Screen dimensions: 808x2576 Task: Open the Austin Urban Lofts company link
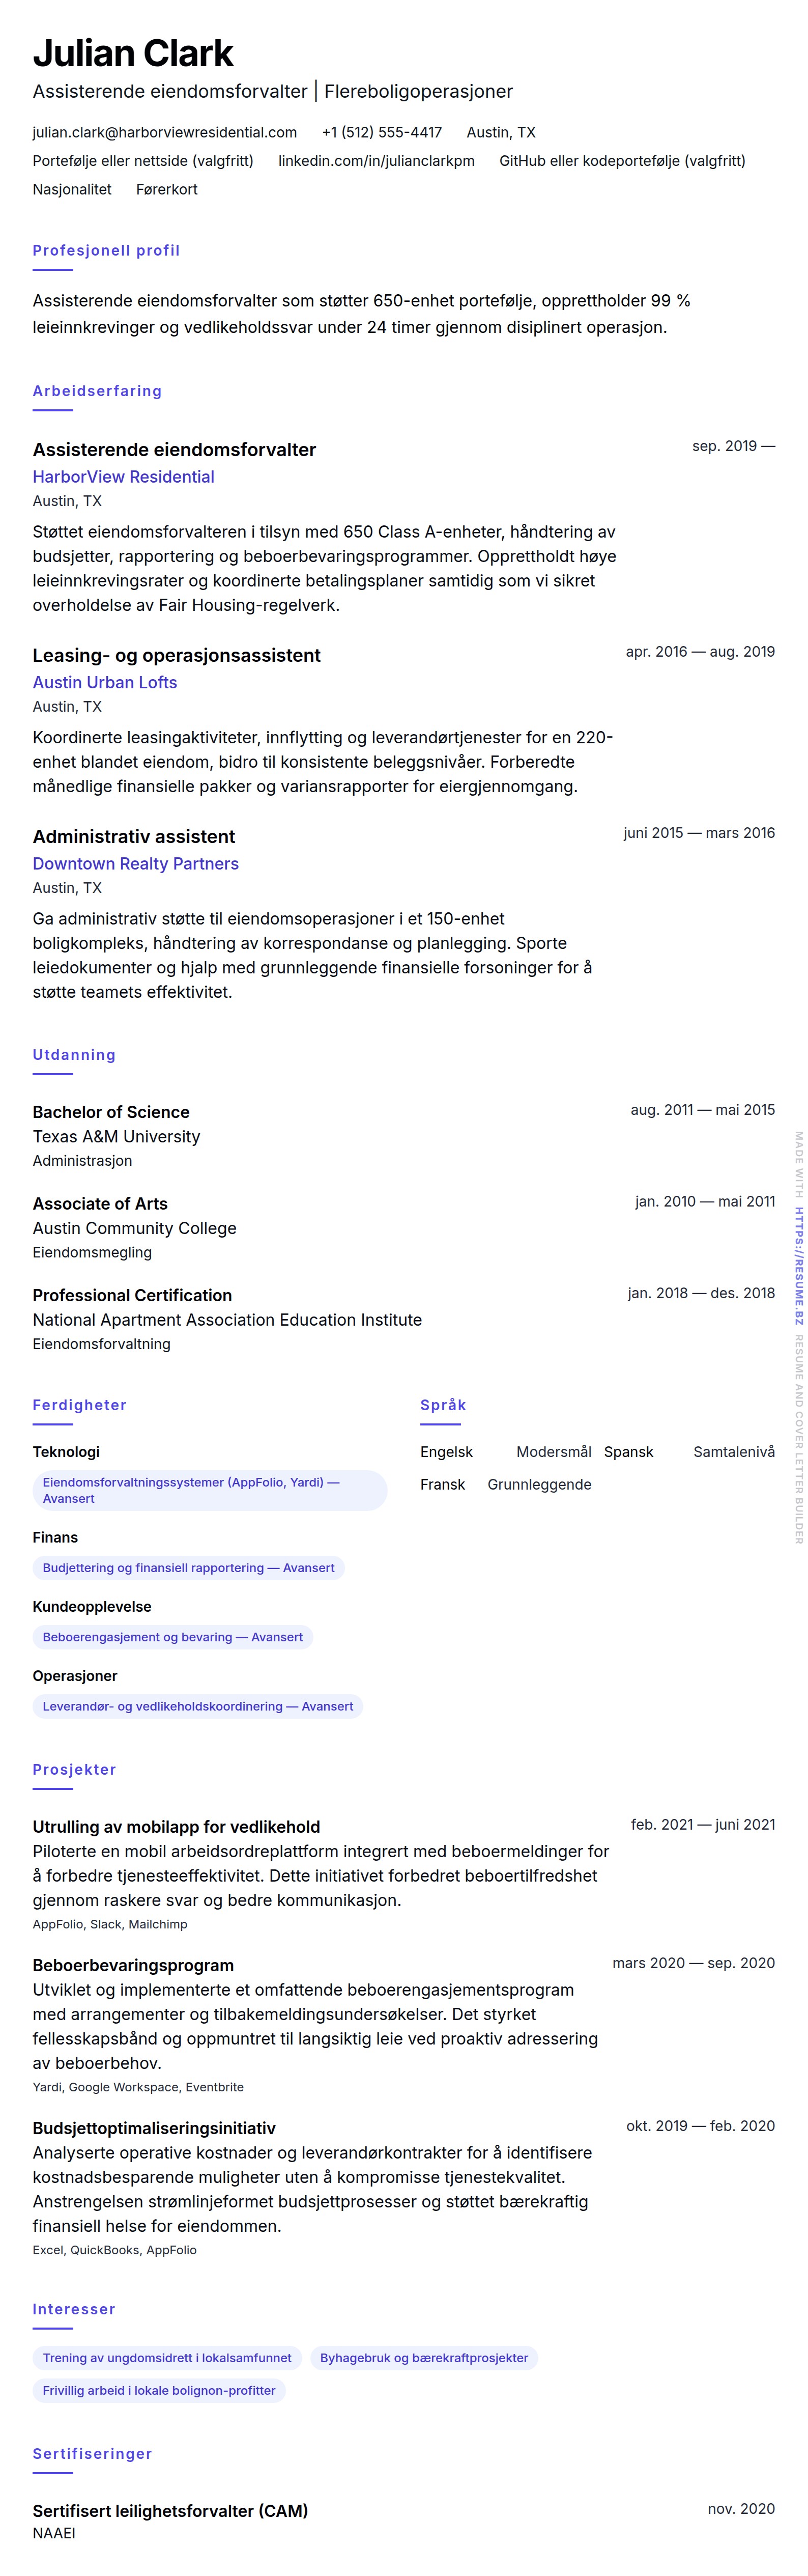click(x=105, y=682)
